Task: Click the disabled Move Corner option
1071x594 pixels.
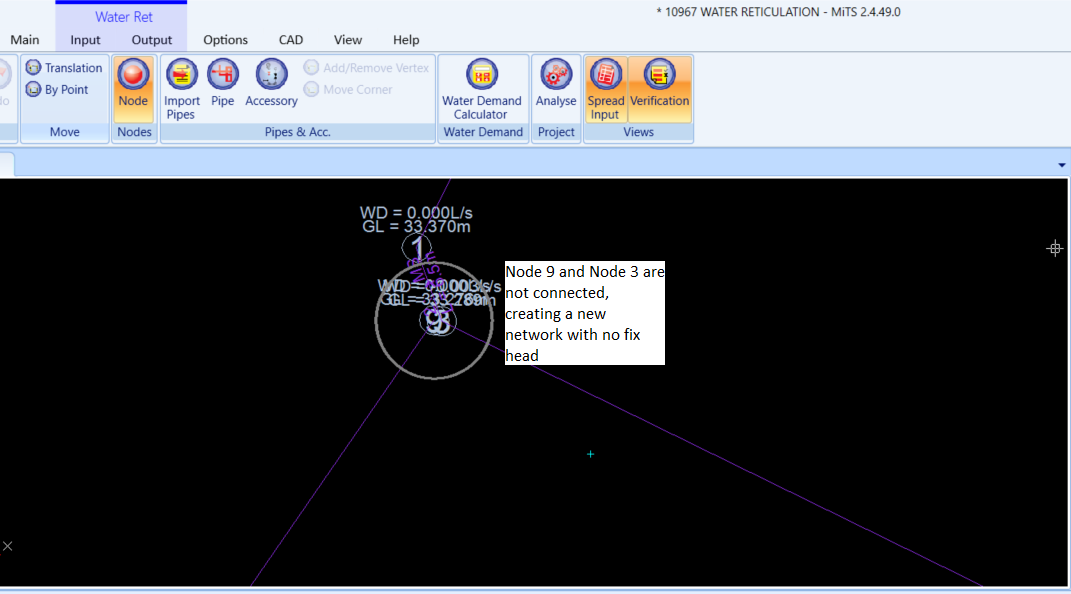Action: point(348,89)
